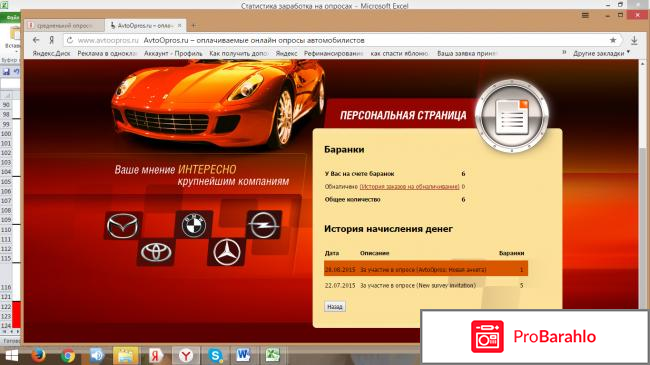This screenshot has height=365, width=650.
Task: Click the Yandex home Я icon in toolbar
Action: tap(52, 40)
